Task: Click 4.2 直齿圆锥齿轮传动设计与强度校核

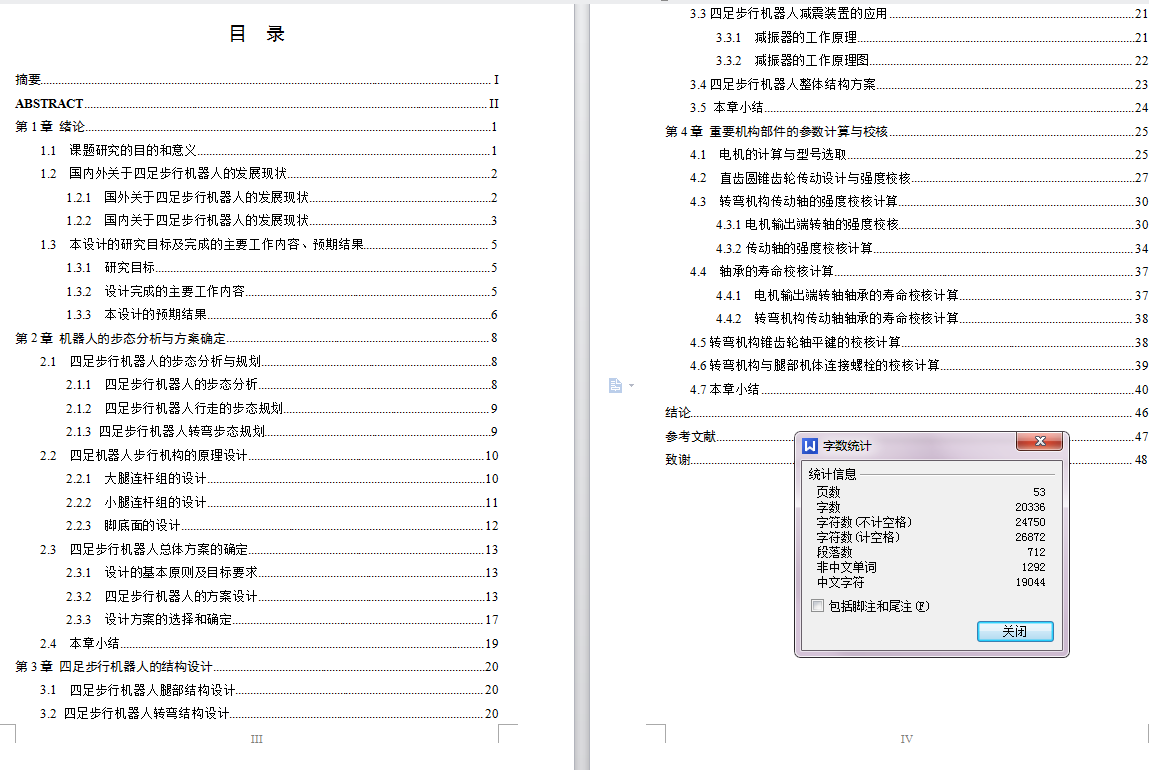Action: [x=919, y=177]
